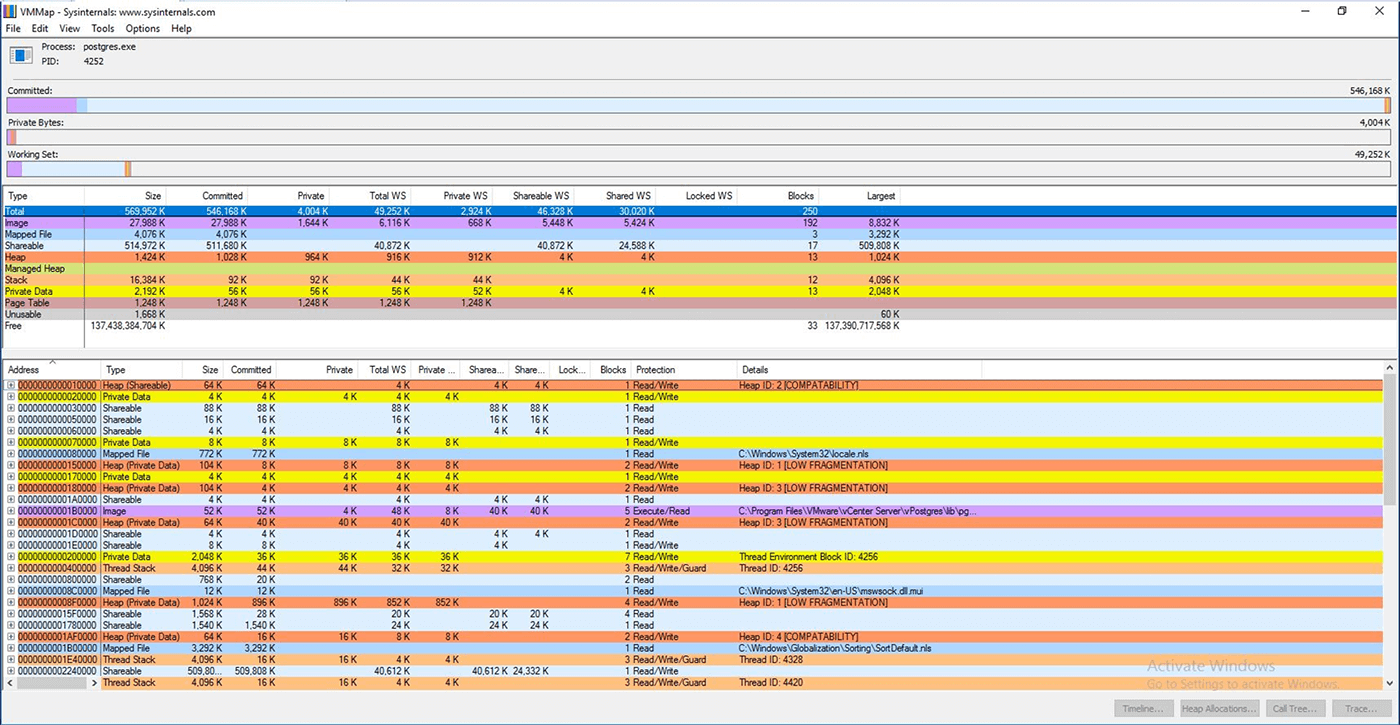Expand the Mapped File entry for locale.nls
This screenshot has width=1400, height=725.
point(9,454)
